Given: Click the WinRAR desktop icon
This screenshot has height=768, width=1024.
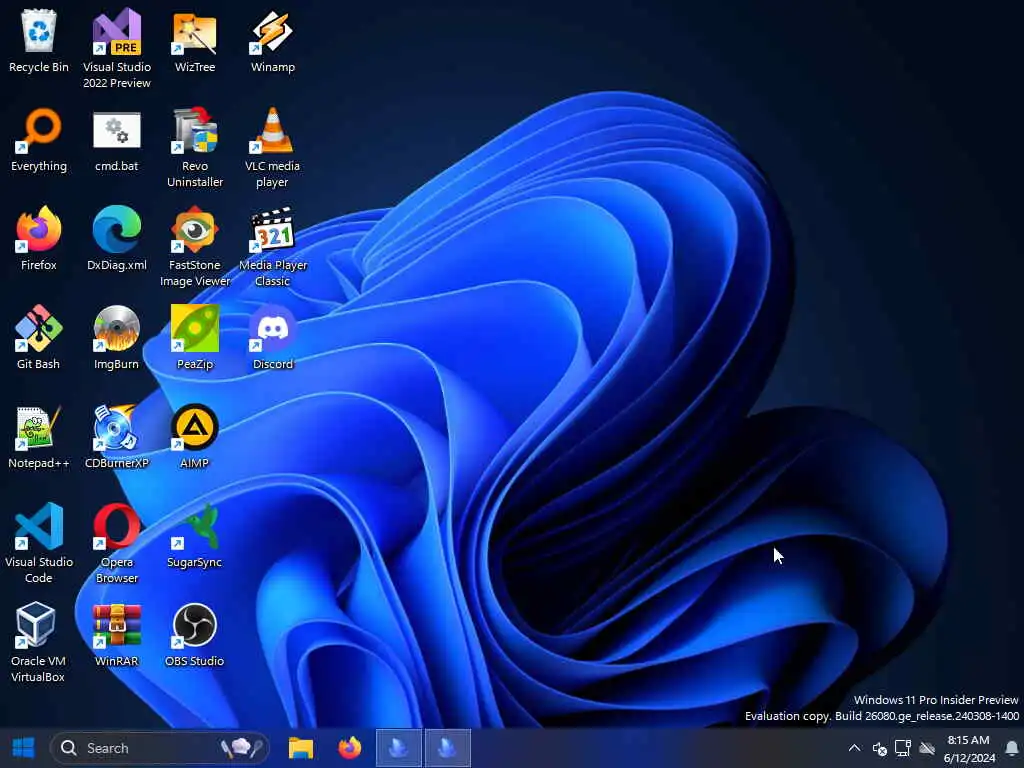Looking at the screenshot, I should [x=117, y=635].
